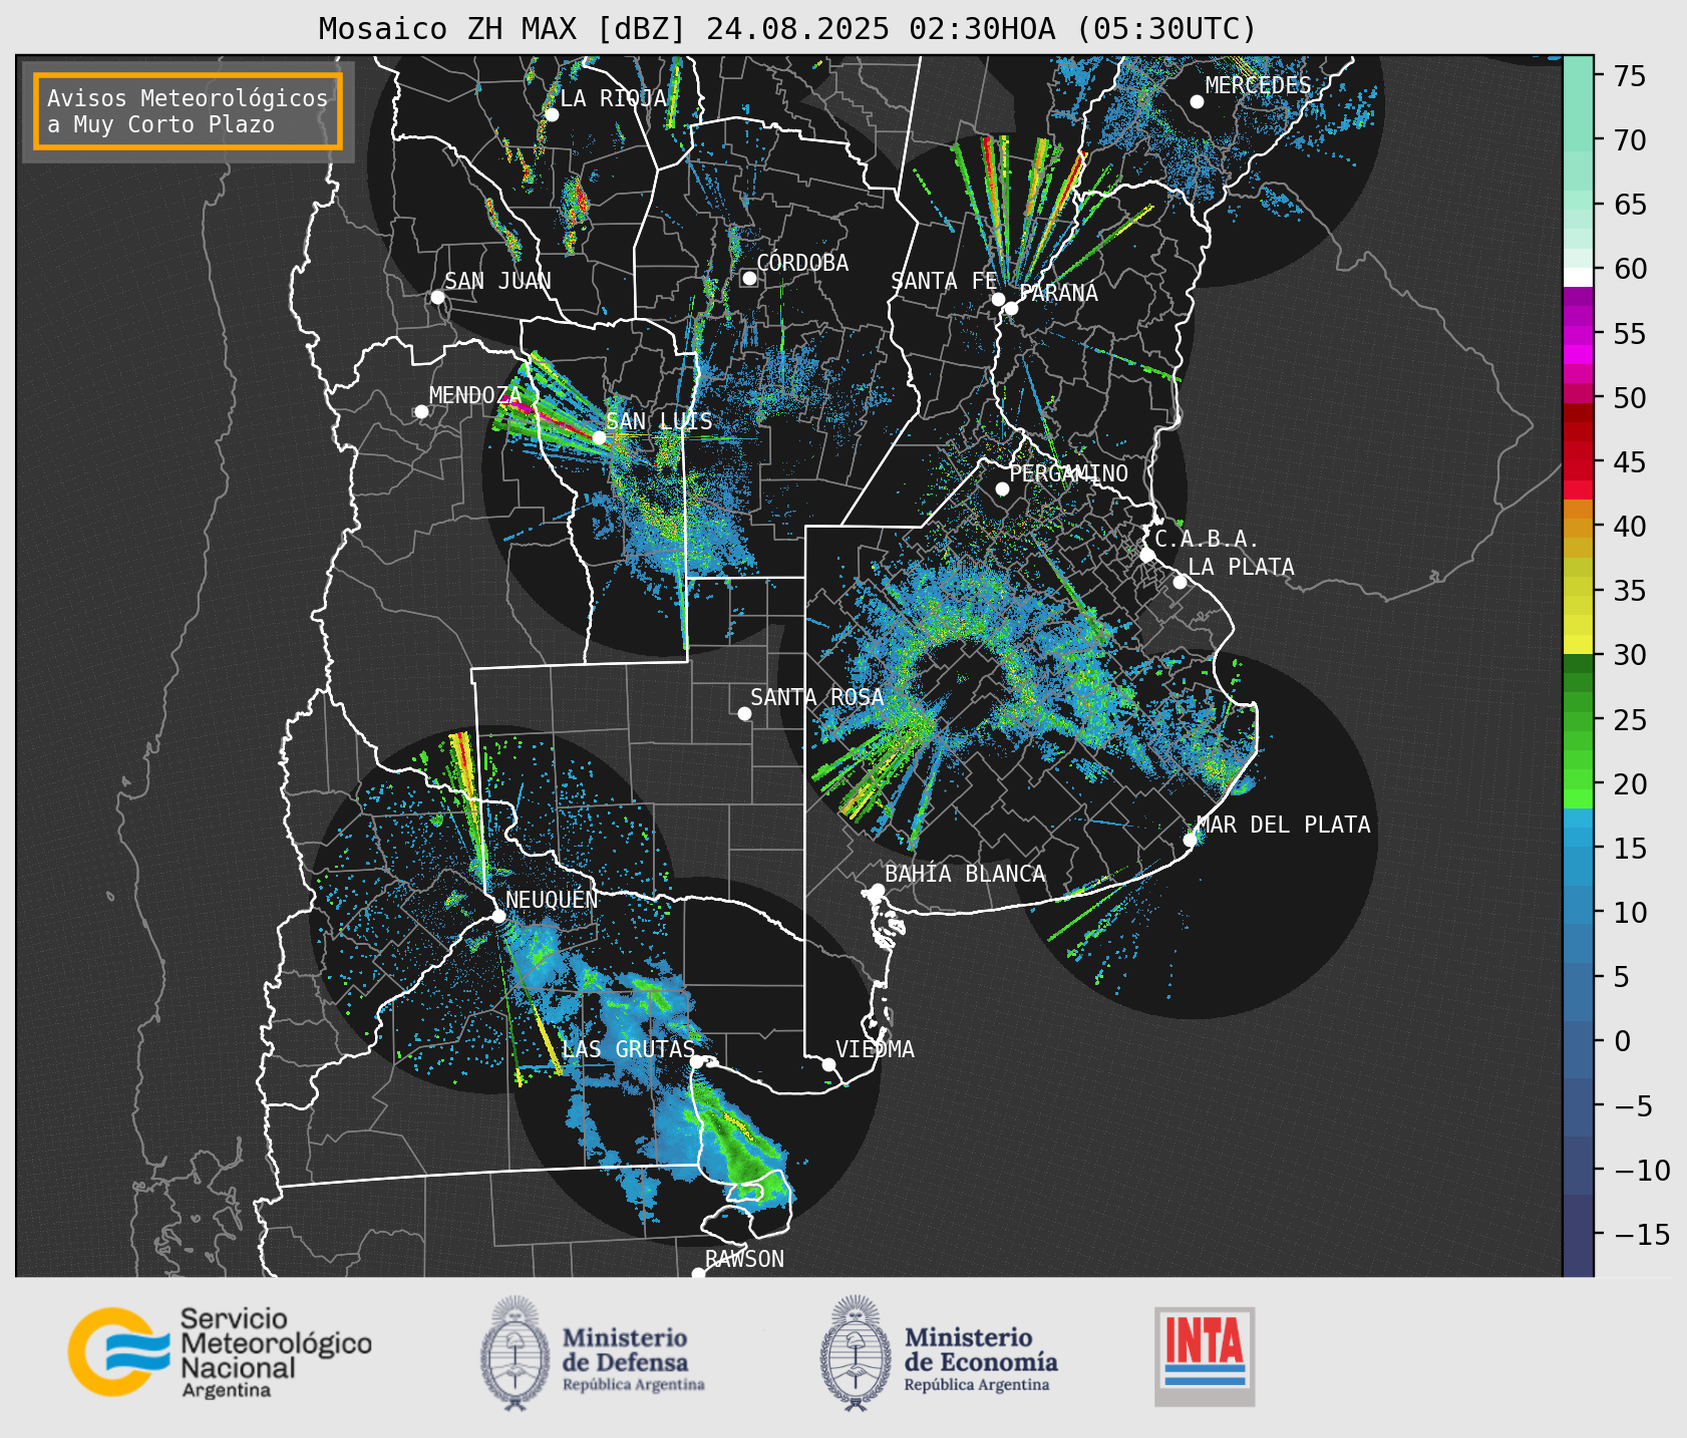This screenshot has height=1438, width=1687.
Task: Click the Mercedes city marker dot
Action: click(1196, 102)
